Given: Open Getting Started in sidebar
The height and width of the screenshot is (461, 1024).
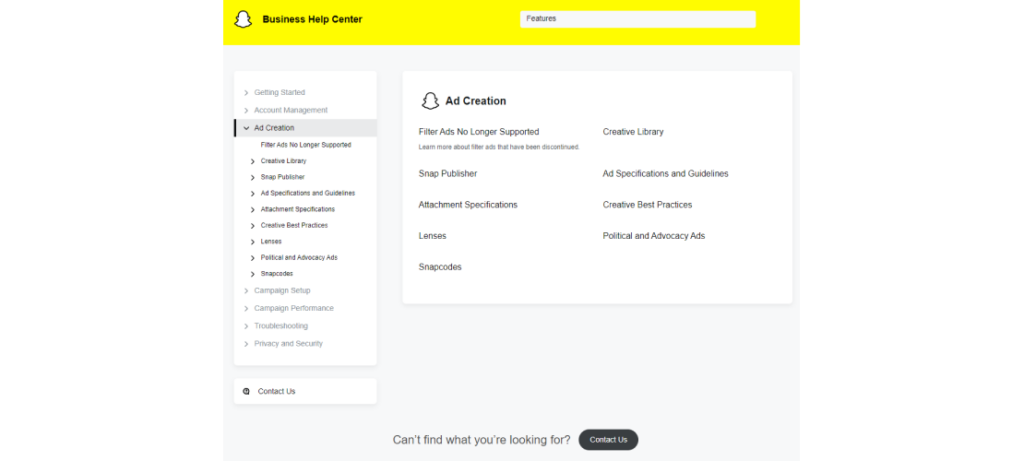Looking at the screenshot, I should coord(280,93).
